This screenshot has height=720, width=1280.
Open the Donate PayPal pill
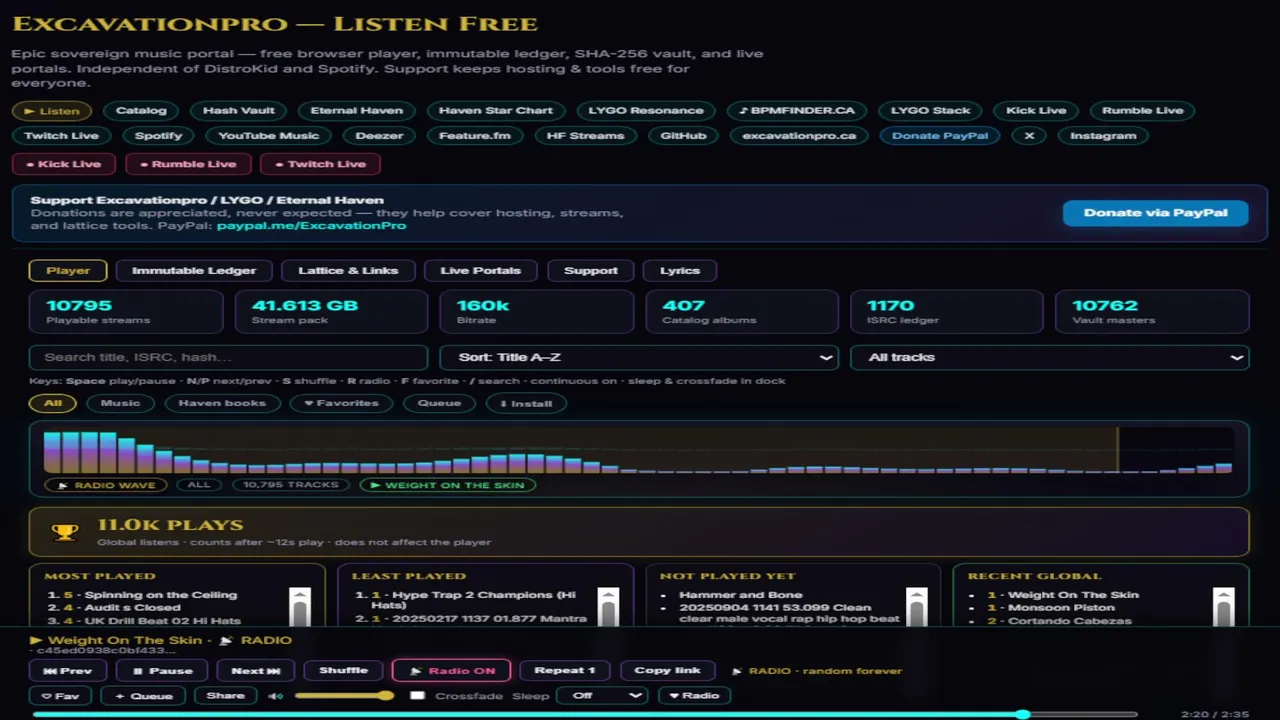pyautogui.click(x=939, y=136)
